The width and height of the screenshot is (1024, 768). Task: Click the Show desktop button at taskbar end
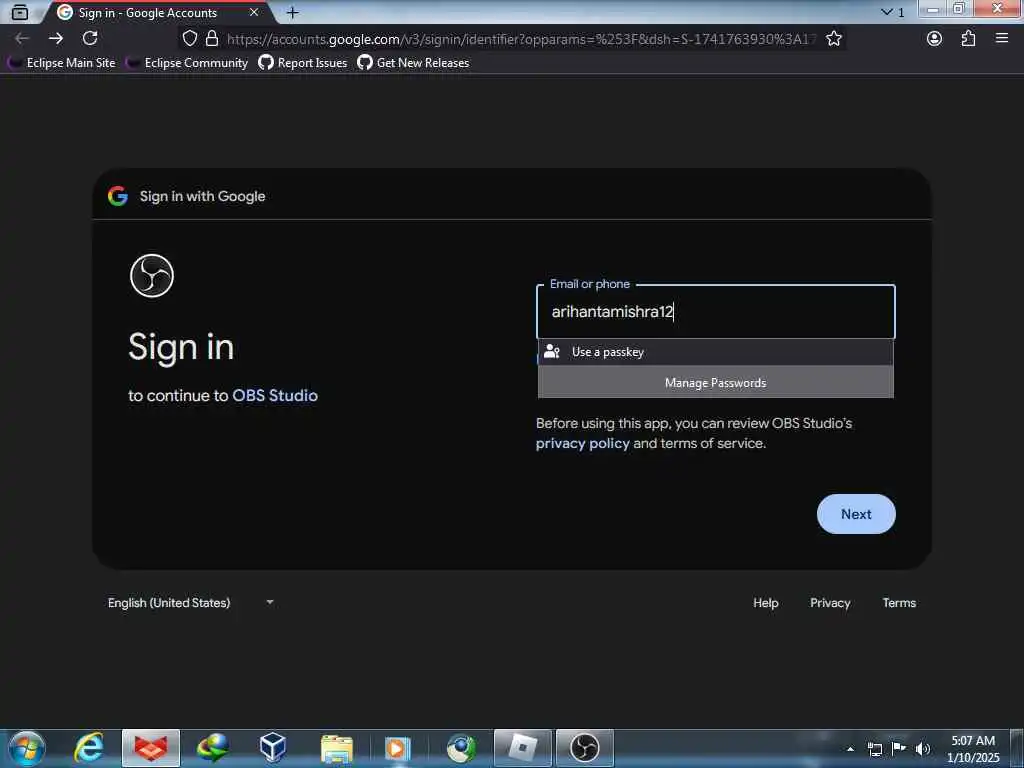tap(1017, 748)
